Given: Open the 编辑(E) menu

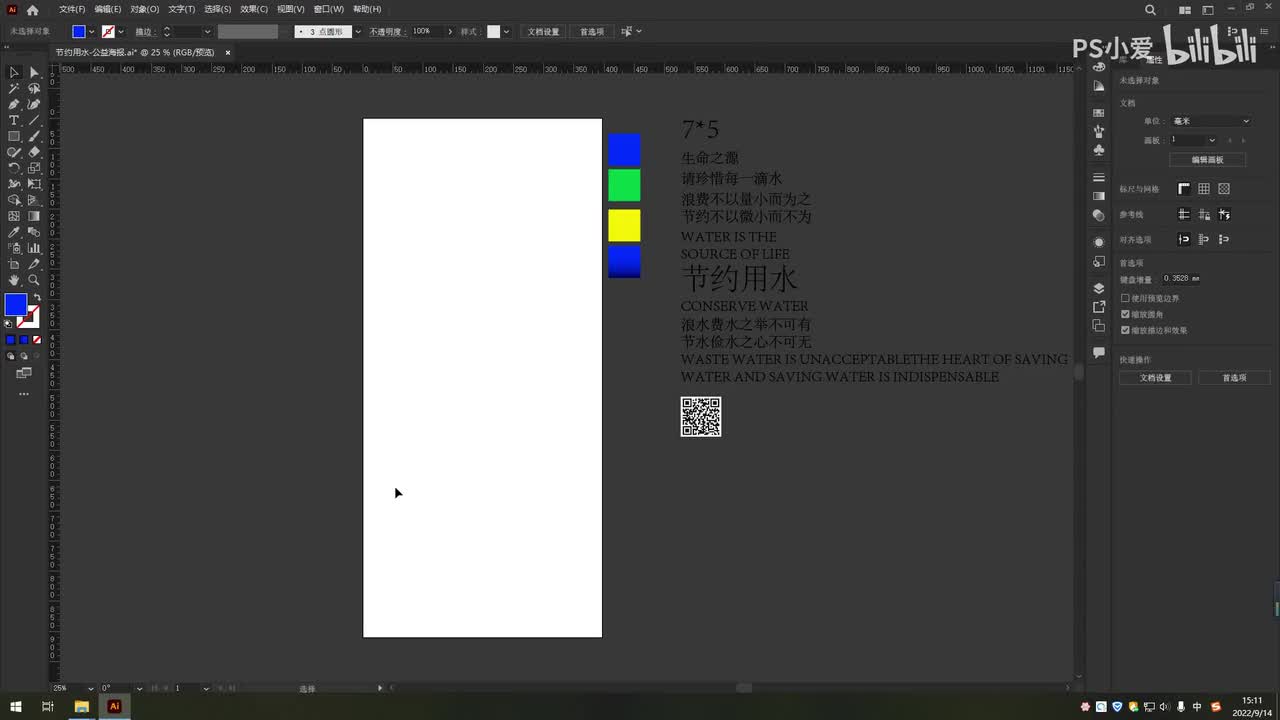Looking at the screenshot, I should (x=108, y=9).
